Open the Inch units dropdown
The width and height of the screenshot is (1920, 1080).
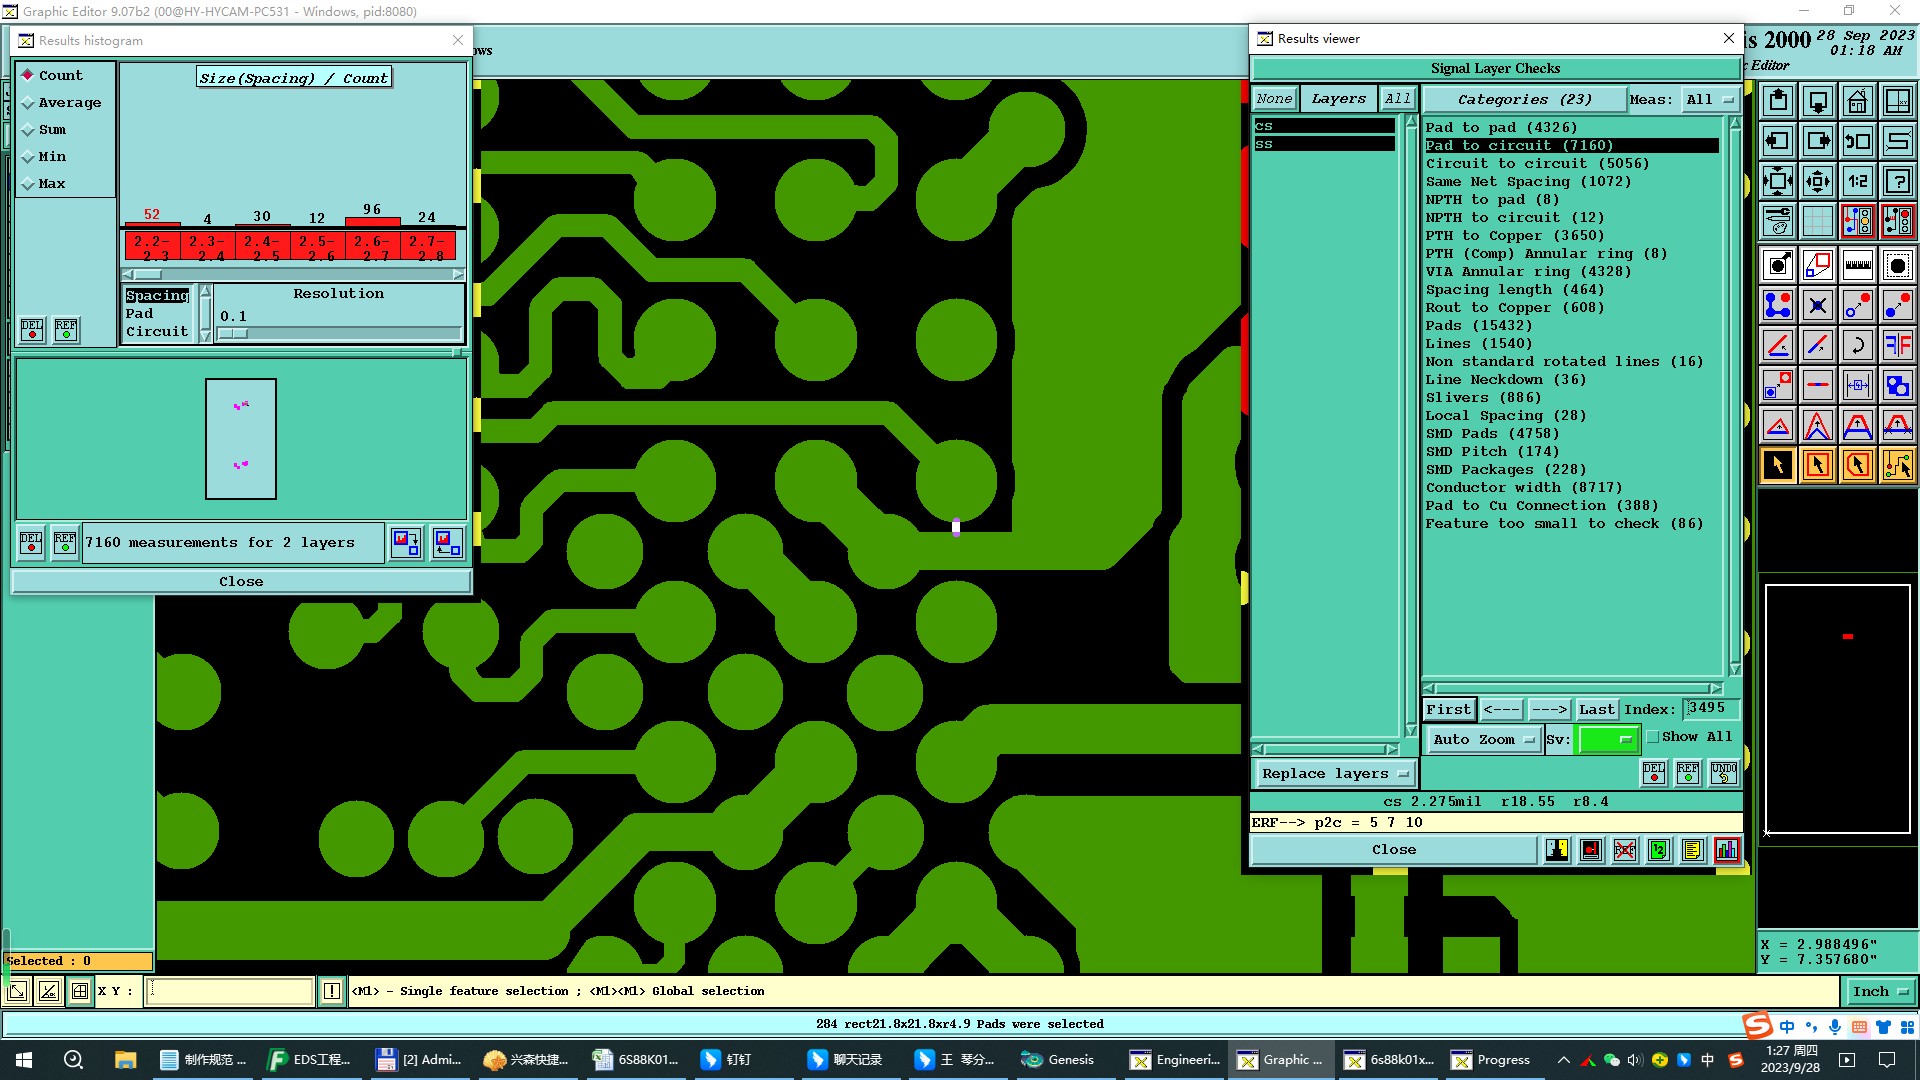(x=1879, y=992)
